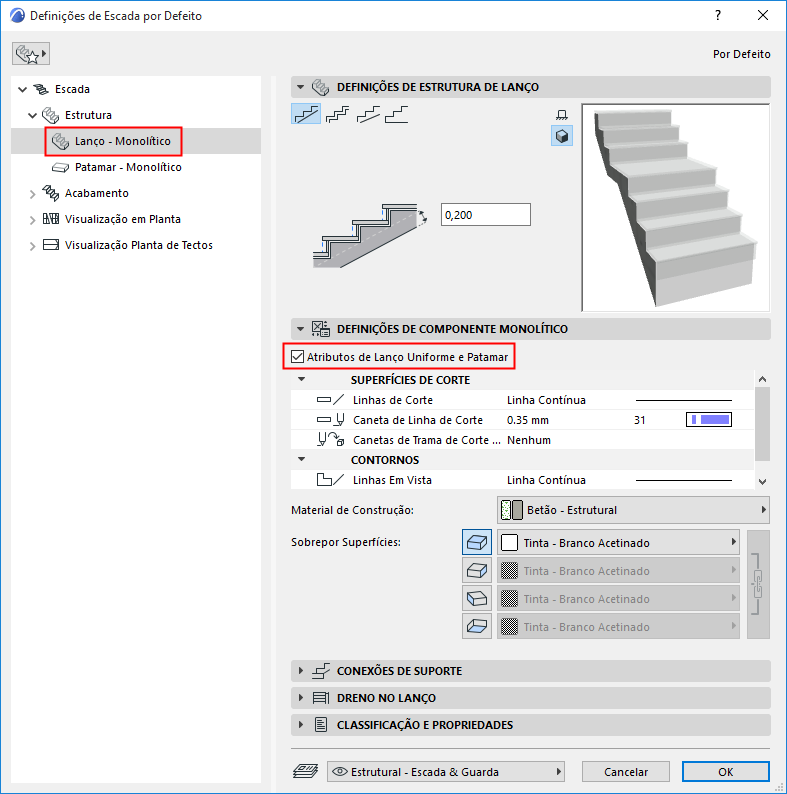Click the Estrutura de Lanço panel icon

pos(321,87)
